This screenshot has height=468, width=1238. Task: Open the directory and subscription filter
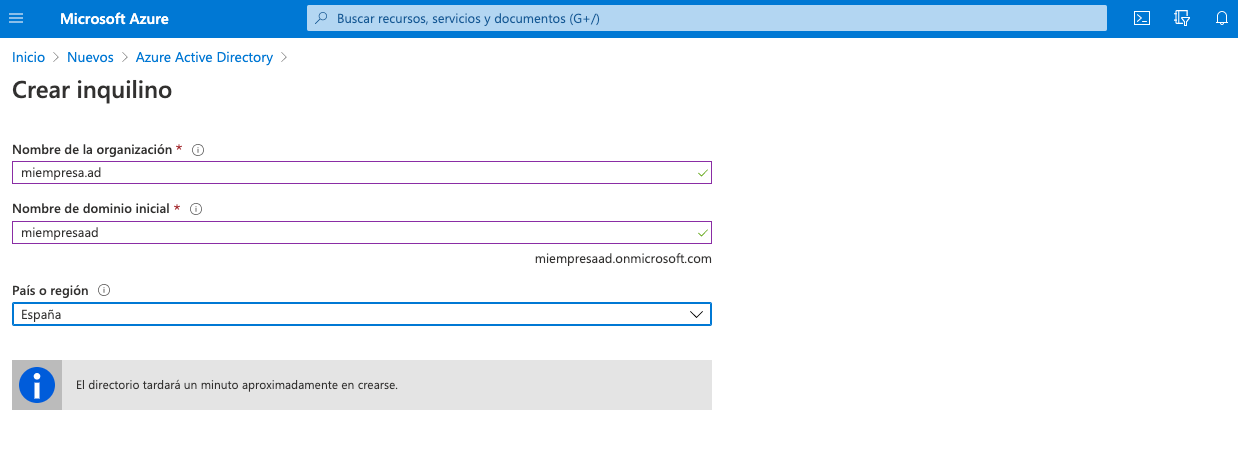tap(1182, 18)
